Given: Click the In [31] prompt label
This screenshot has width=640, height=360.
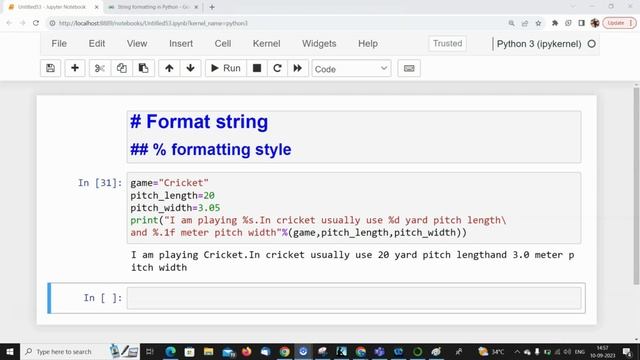Looking at the screenshot, I should click(100, 183).
